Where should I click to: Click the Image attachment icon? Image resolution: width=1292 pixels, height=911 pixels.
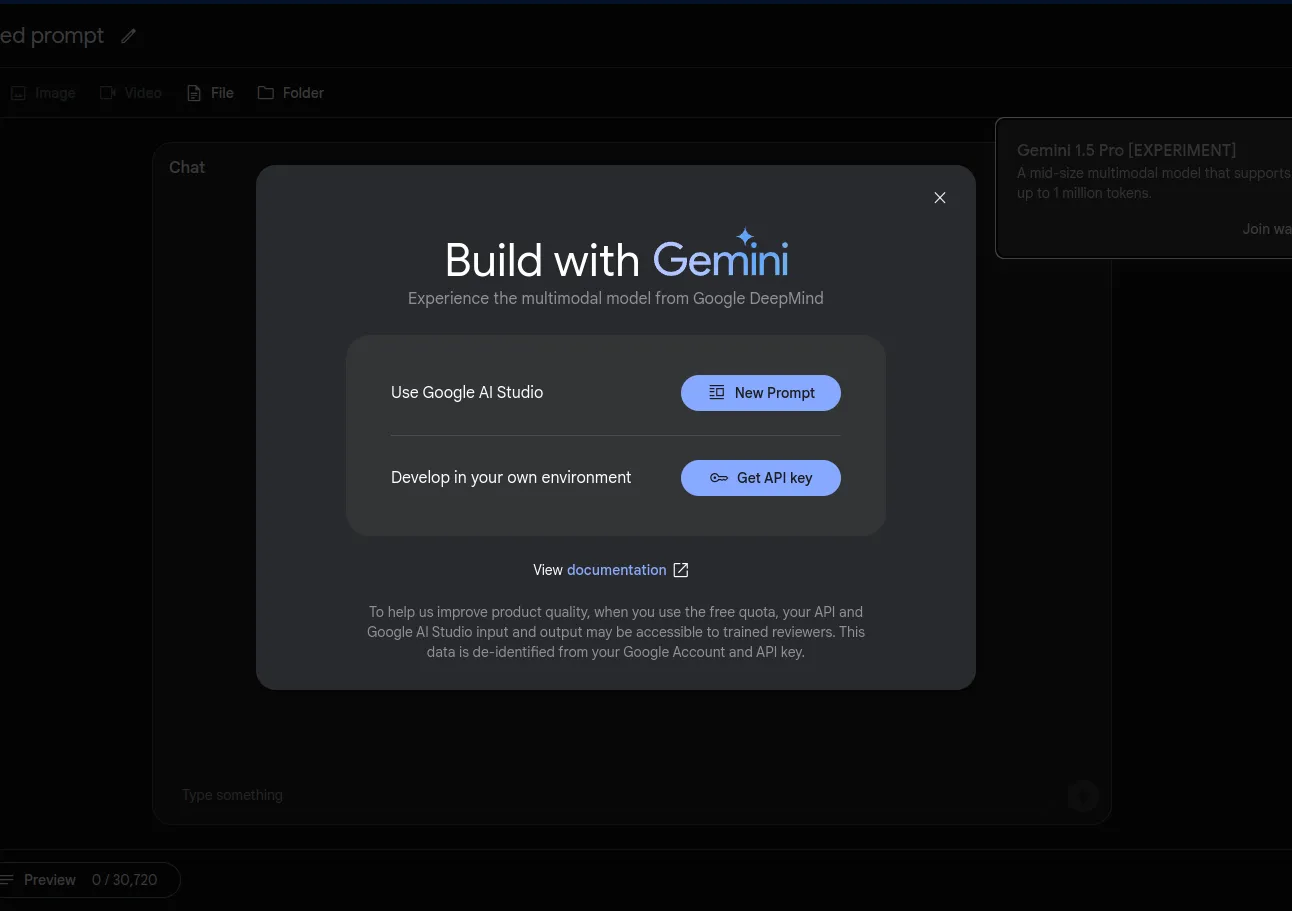pyautogui.click(x=18, y=92)
